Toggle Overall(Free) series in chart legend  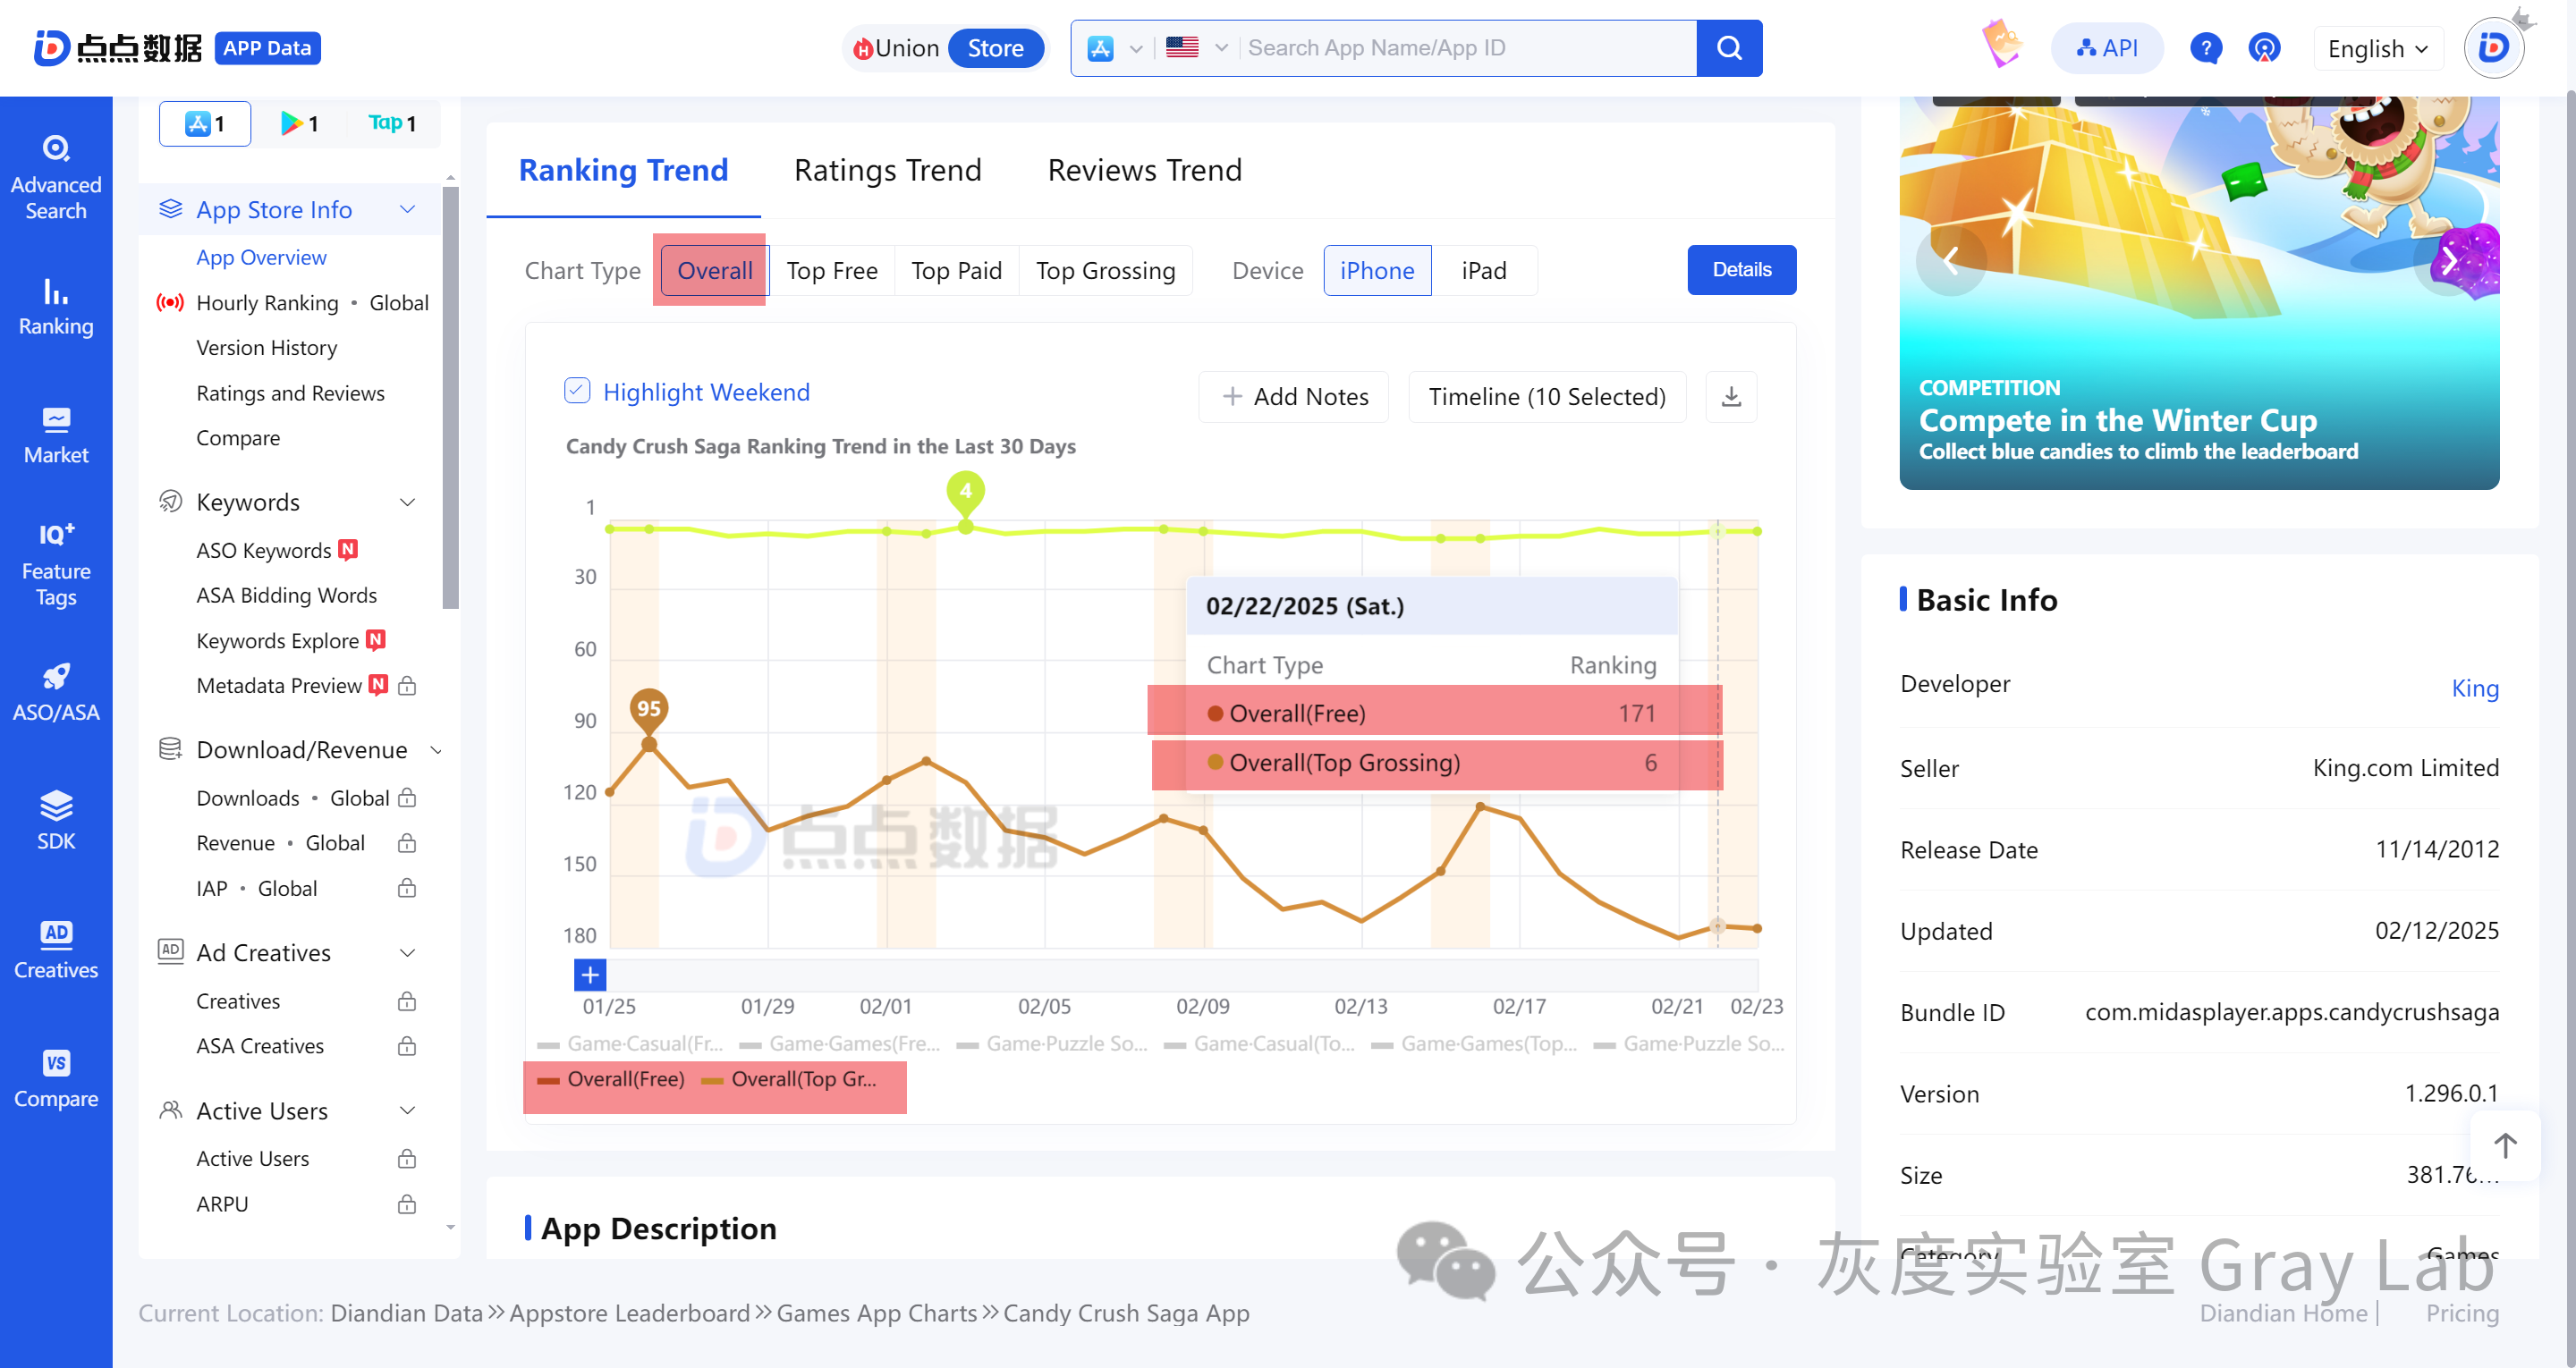pos(612,1079)
